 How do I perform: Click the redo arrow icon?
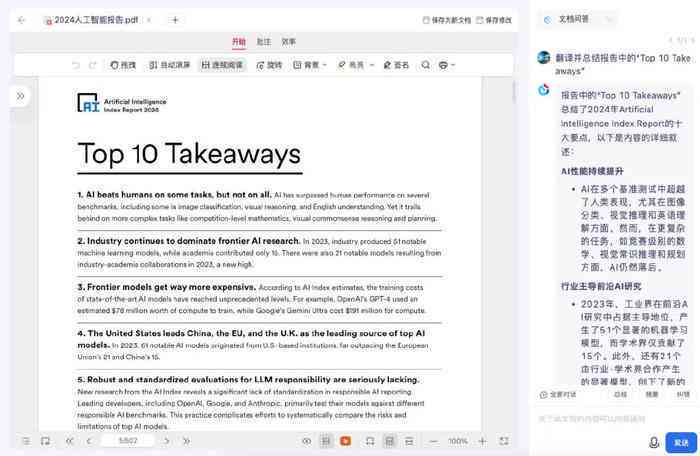[x=92, y=65]
